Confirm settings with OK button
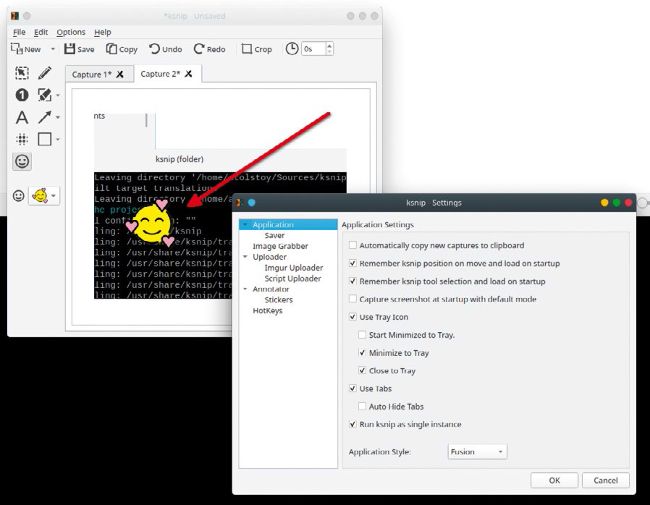650x505 pixels. click(554, 480)
